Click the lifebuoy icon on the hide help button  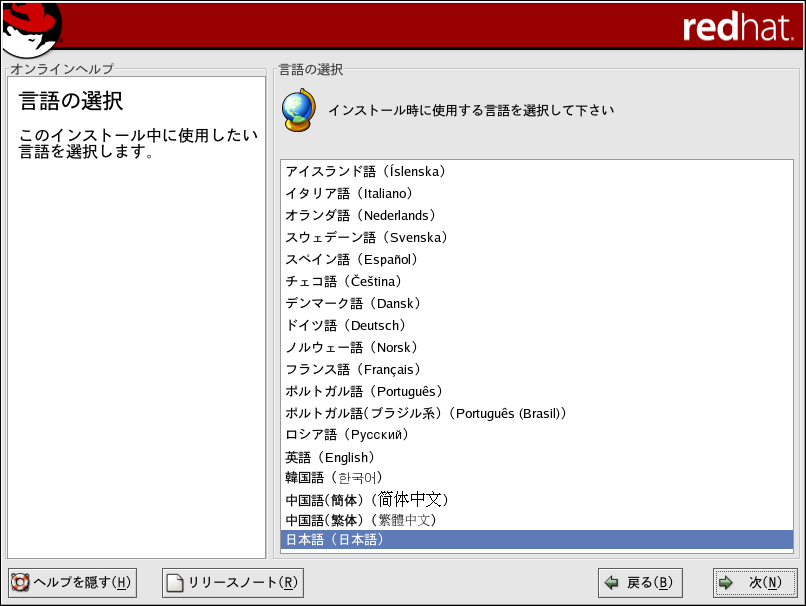20,583
